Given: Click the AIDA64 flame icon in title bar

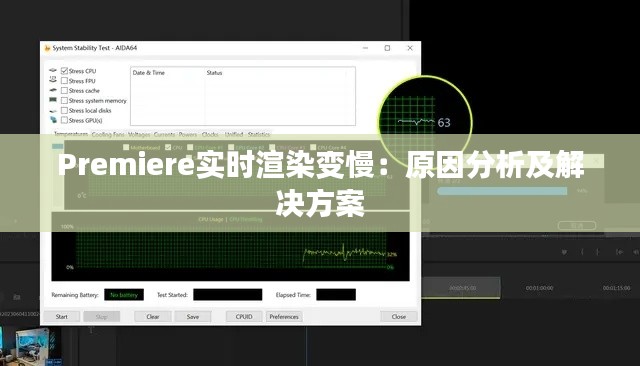Looking at the screenshot, I should click(47, 48).
